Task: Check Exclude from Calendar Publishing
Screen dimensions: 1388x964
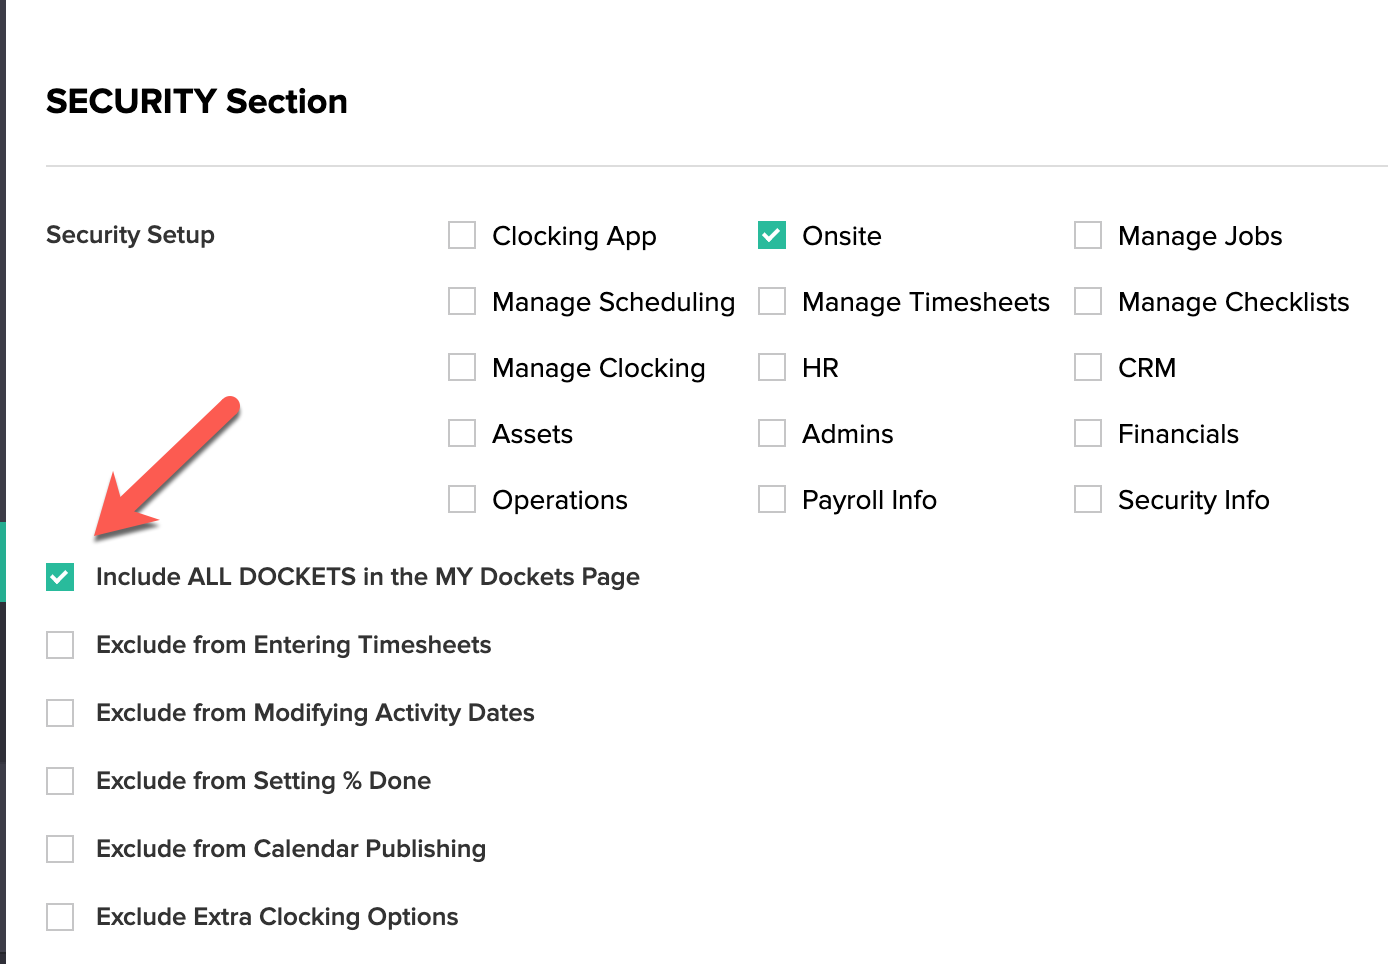Action: point(60,849)
